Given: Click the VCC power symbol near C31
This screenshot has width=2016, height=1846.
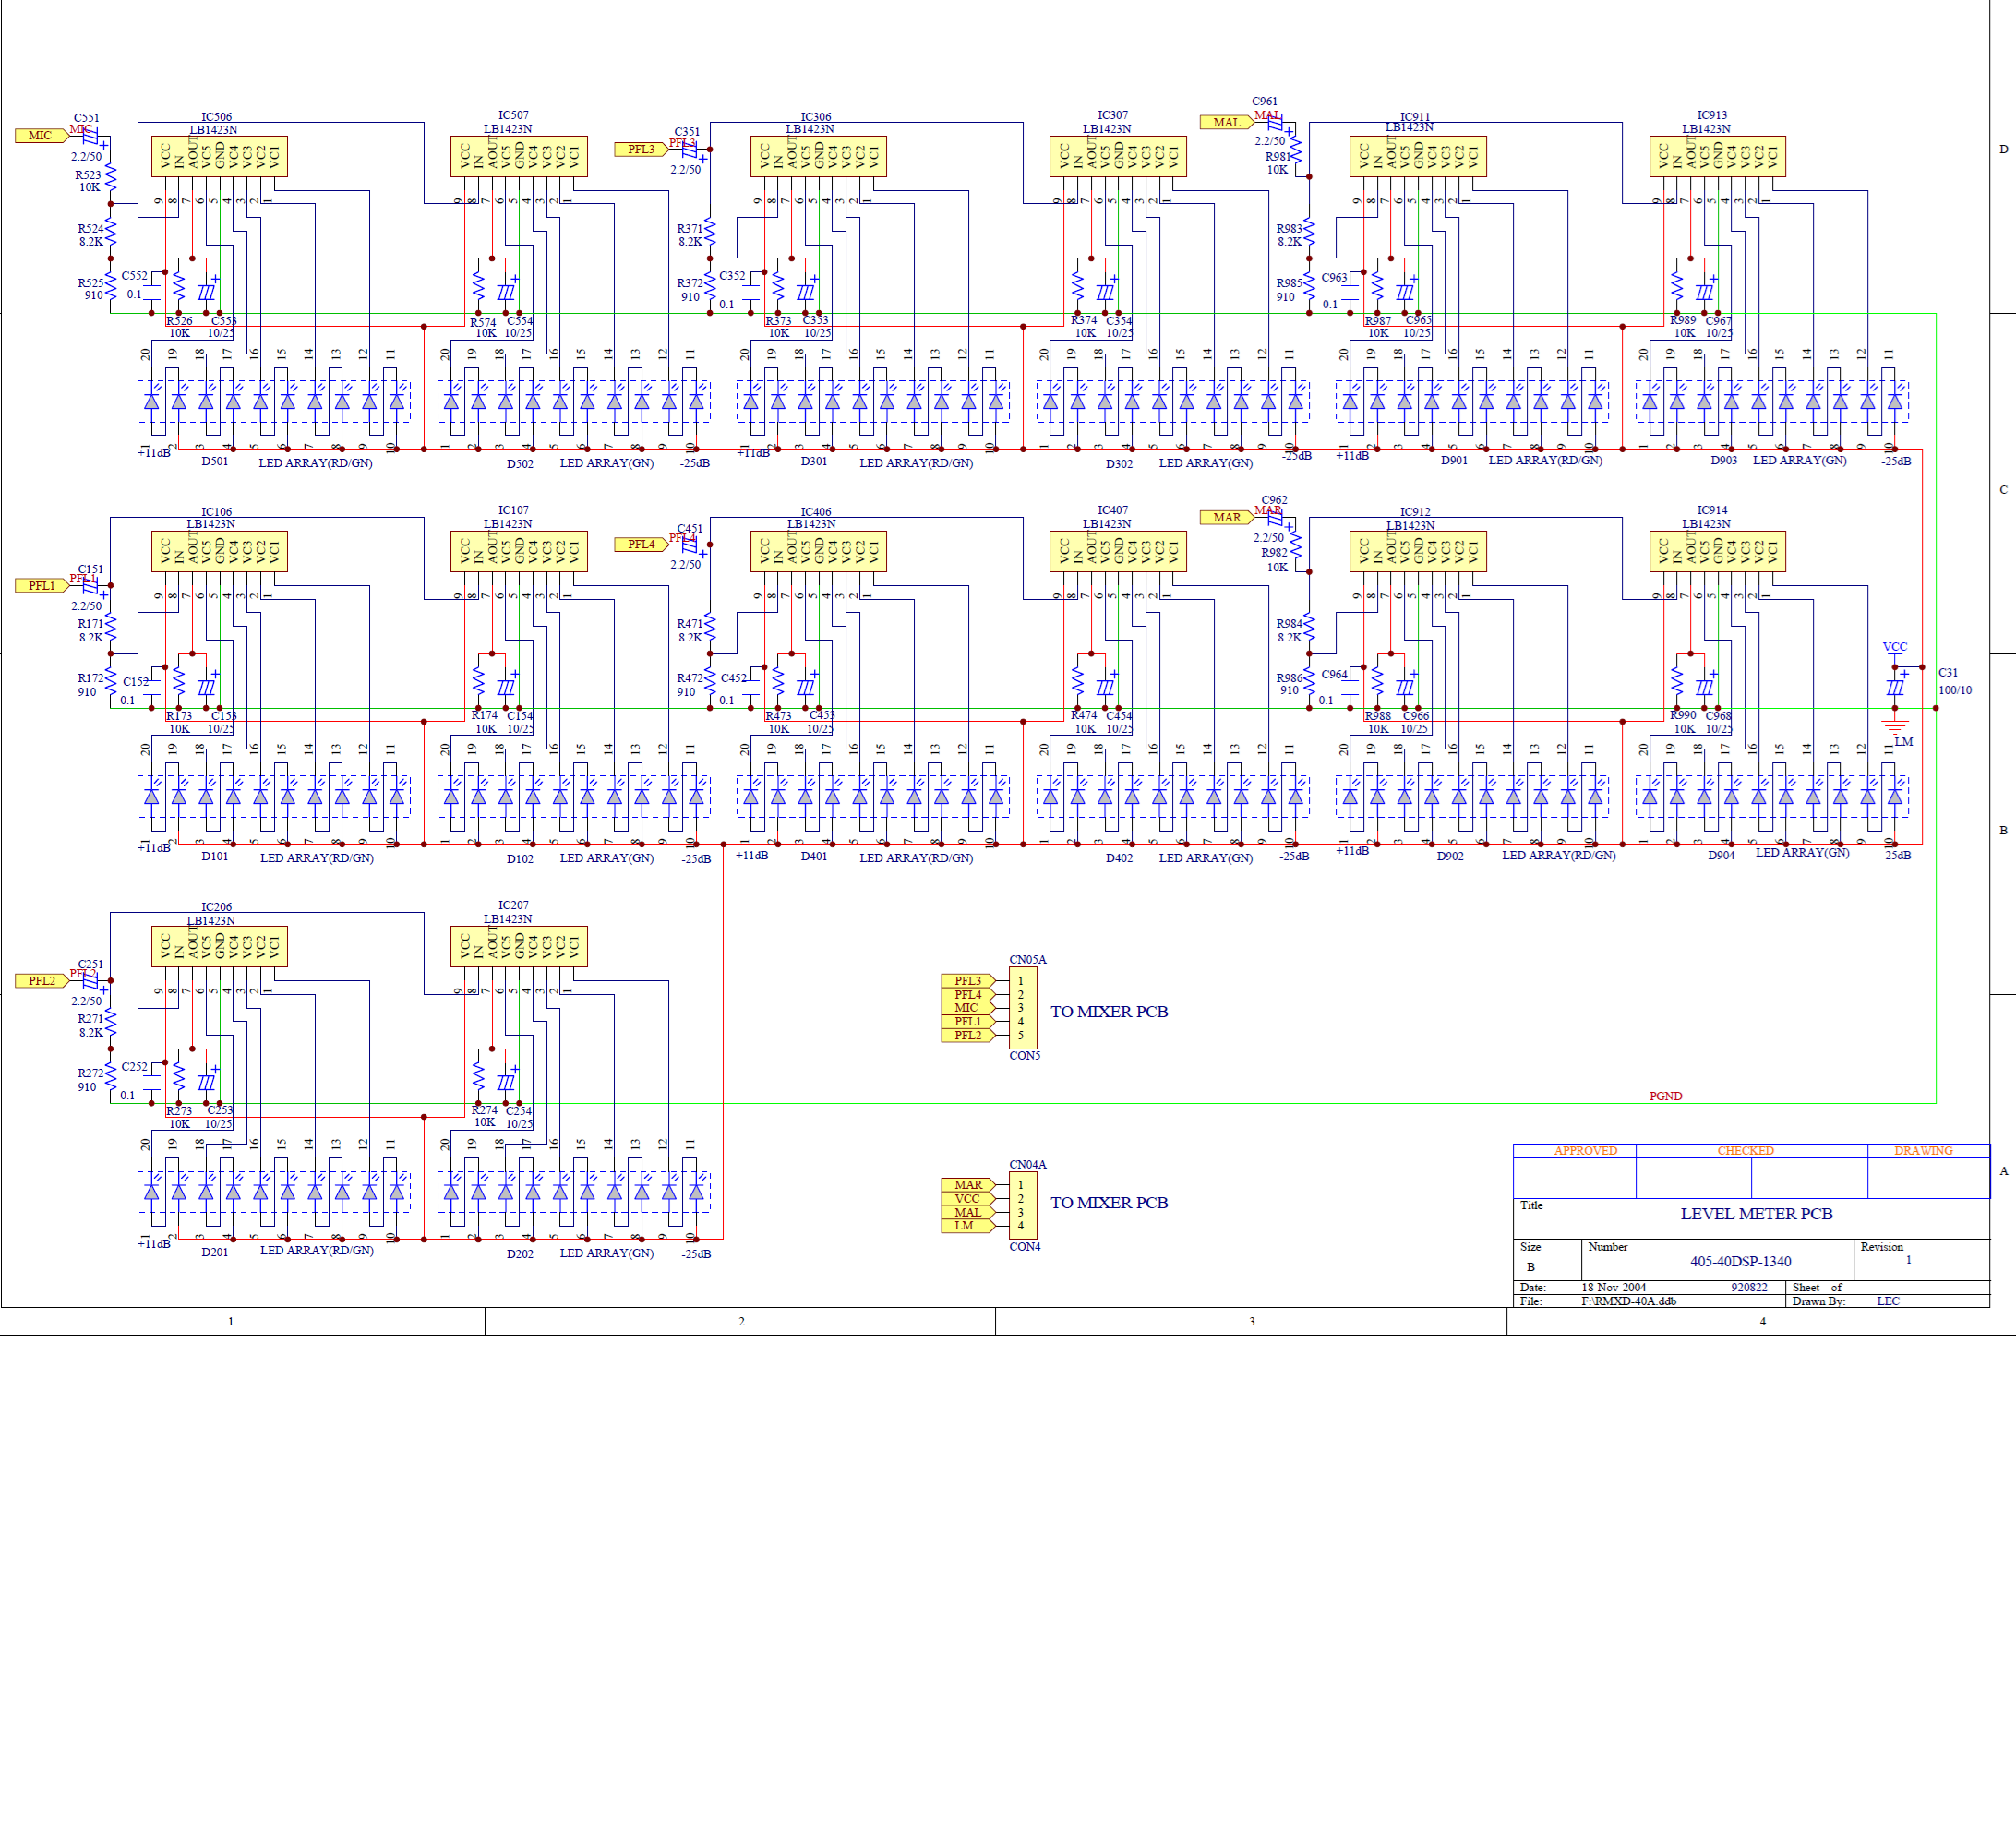Looking at the screenshot, I should [1895, 649].
